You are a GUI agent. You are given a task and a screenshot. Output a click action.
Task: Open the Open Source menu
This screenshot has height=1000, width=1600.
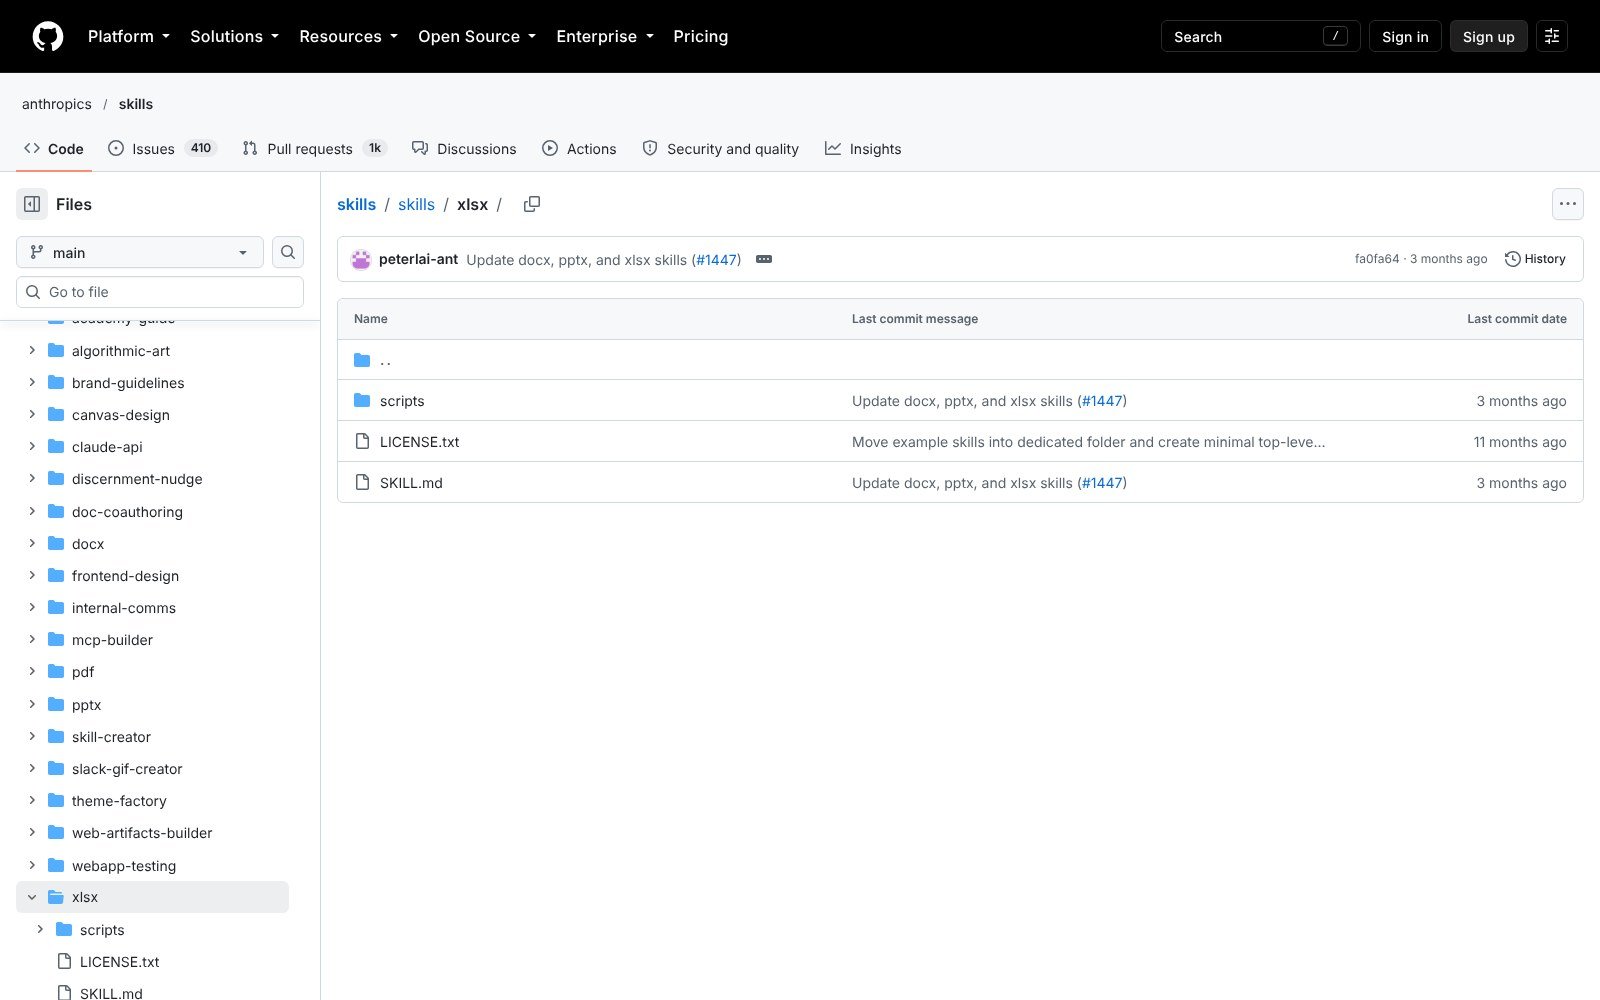(x=477, y=36)
